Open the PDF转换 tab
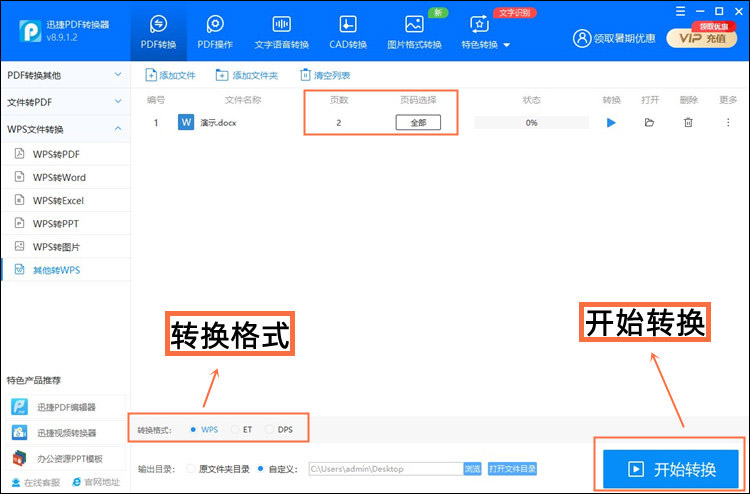Image resolution: width=750 pixels, height=494 pixels. coord(158,32)
